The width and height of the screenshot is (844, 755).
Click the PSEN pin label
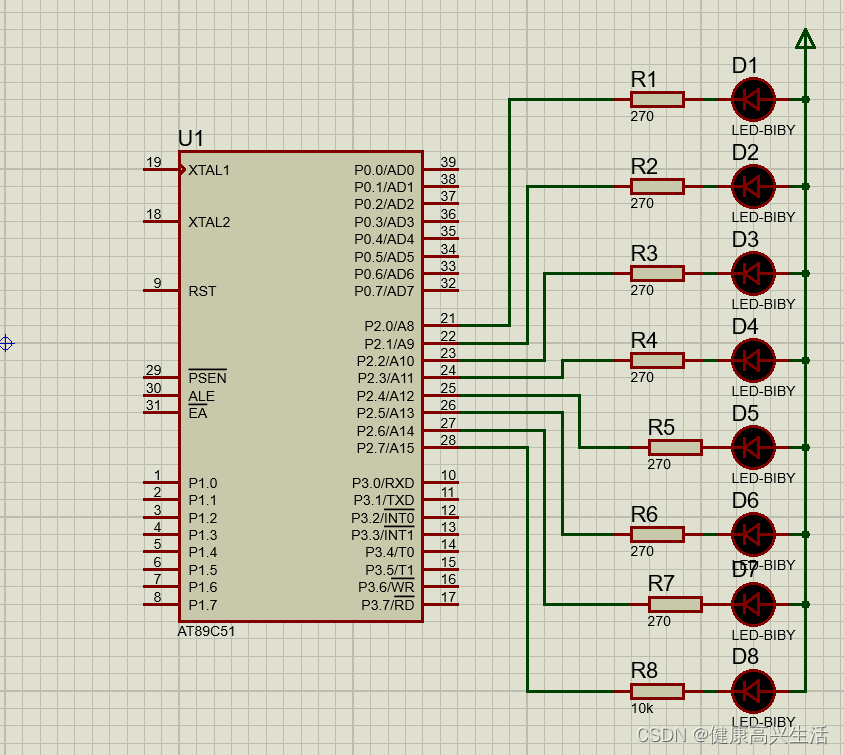pyautogui.click(x=208, y=378)
